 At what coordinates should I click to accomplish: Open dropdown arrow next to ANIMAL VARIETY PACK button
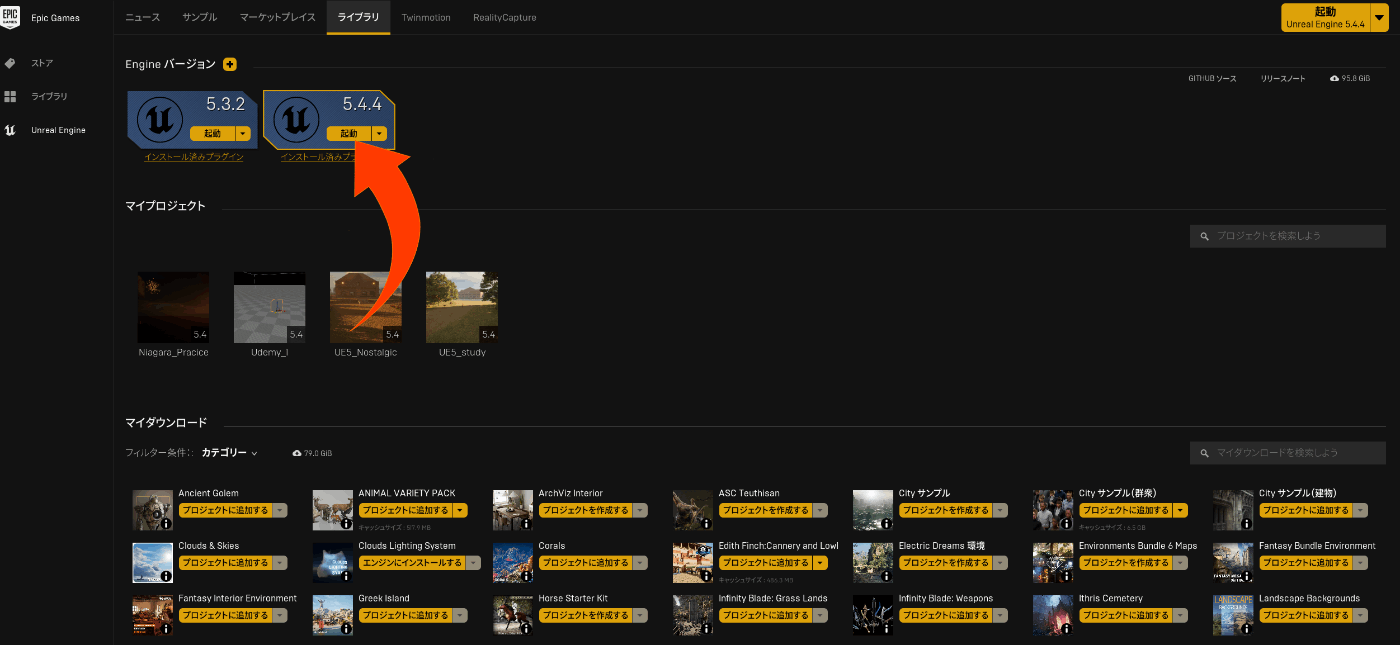click(460, 510)
